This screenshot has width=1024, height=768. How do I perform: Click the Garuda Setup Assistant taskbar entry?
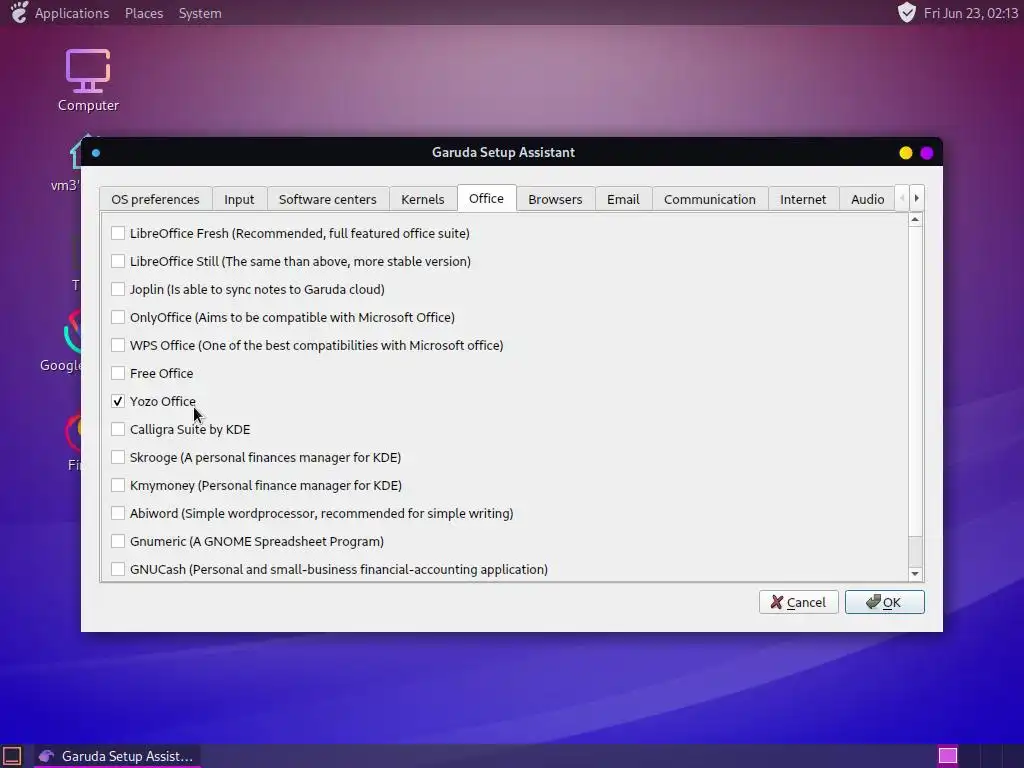click(x=116, y=756)
